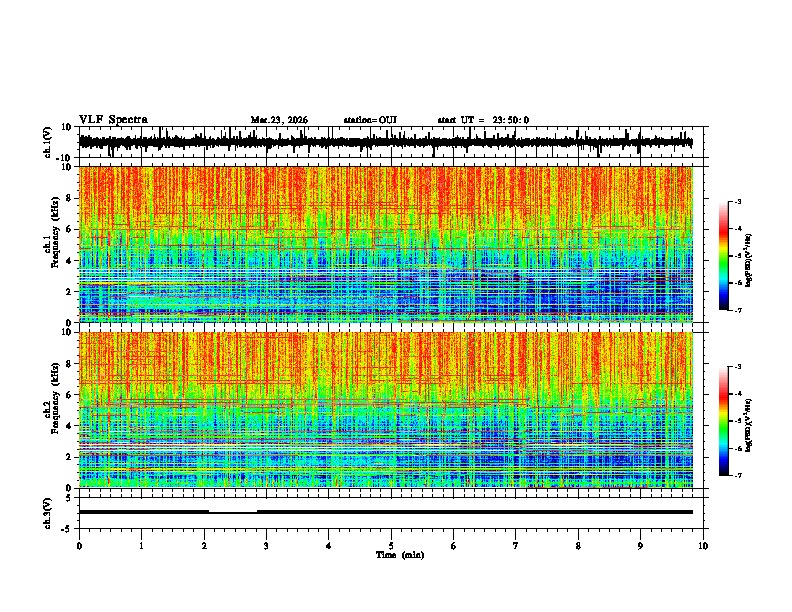The image size is (792, 612).
Task: Click inside the ch.1 spectrogram panel
Action: click(x=386, y=244)
